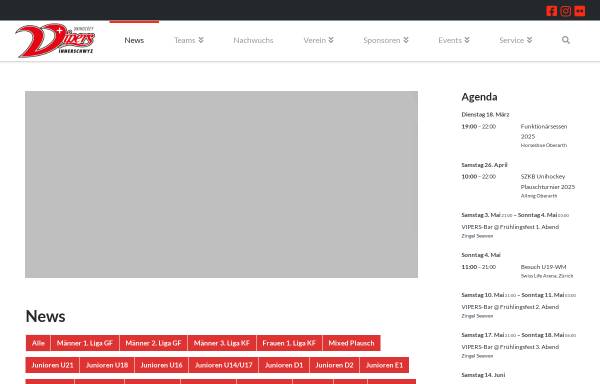Filter news by Junioren U21
This screenshot has height=384, width=600.
click(52, 365)
